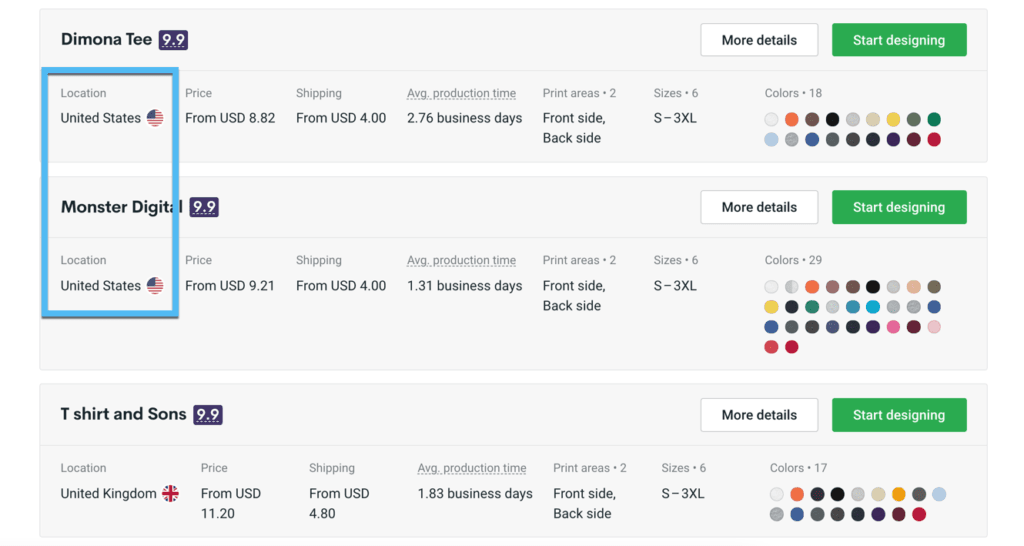The image size is (1024, 546).
Task: Click the T shirt and Sons 9.9 badge
Action: point(208,415)
